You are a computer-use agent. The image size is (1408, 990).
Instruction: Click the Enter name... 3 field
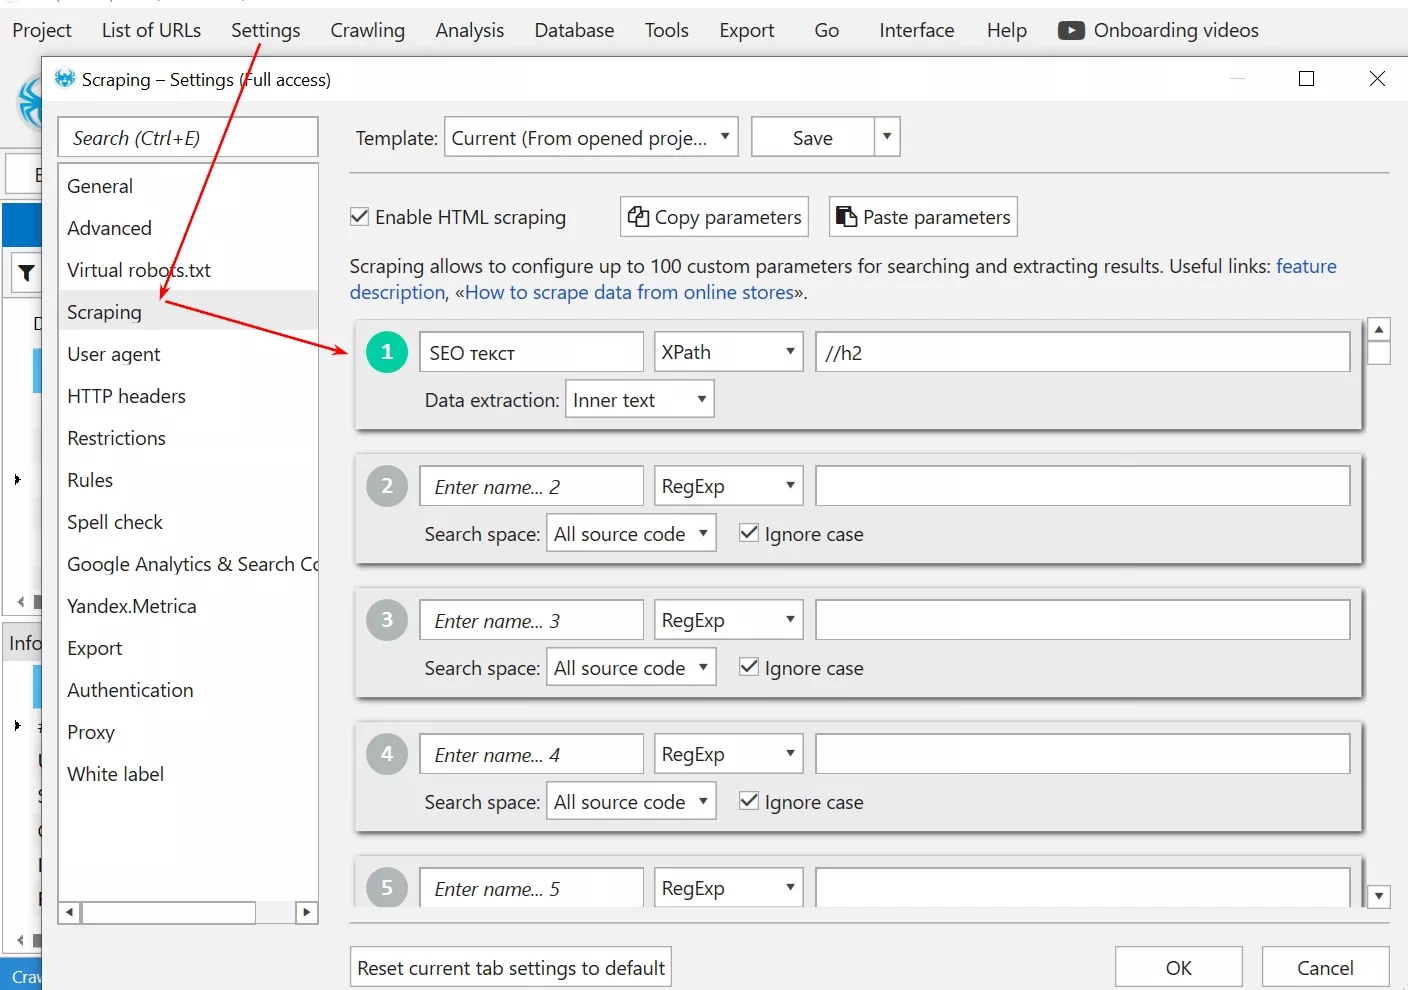[531, 620]
